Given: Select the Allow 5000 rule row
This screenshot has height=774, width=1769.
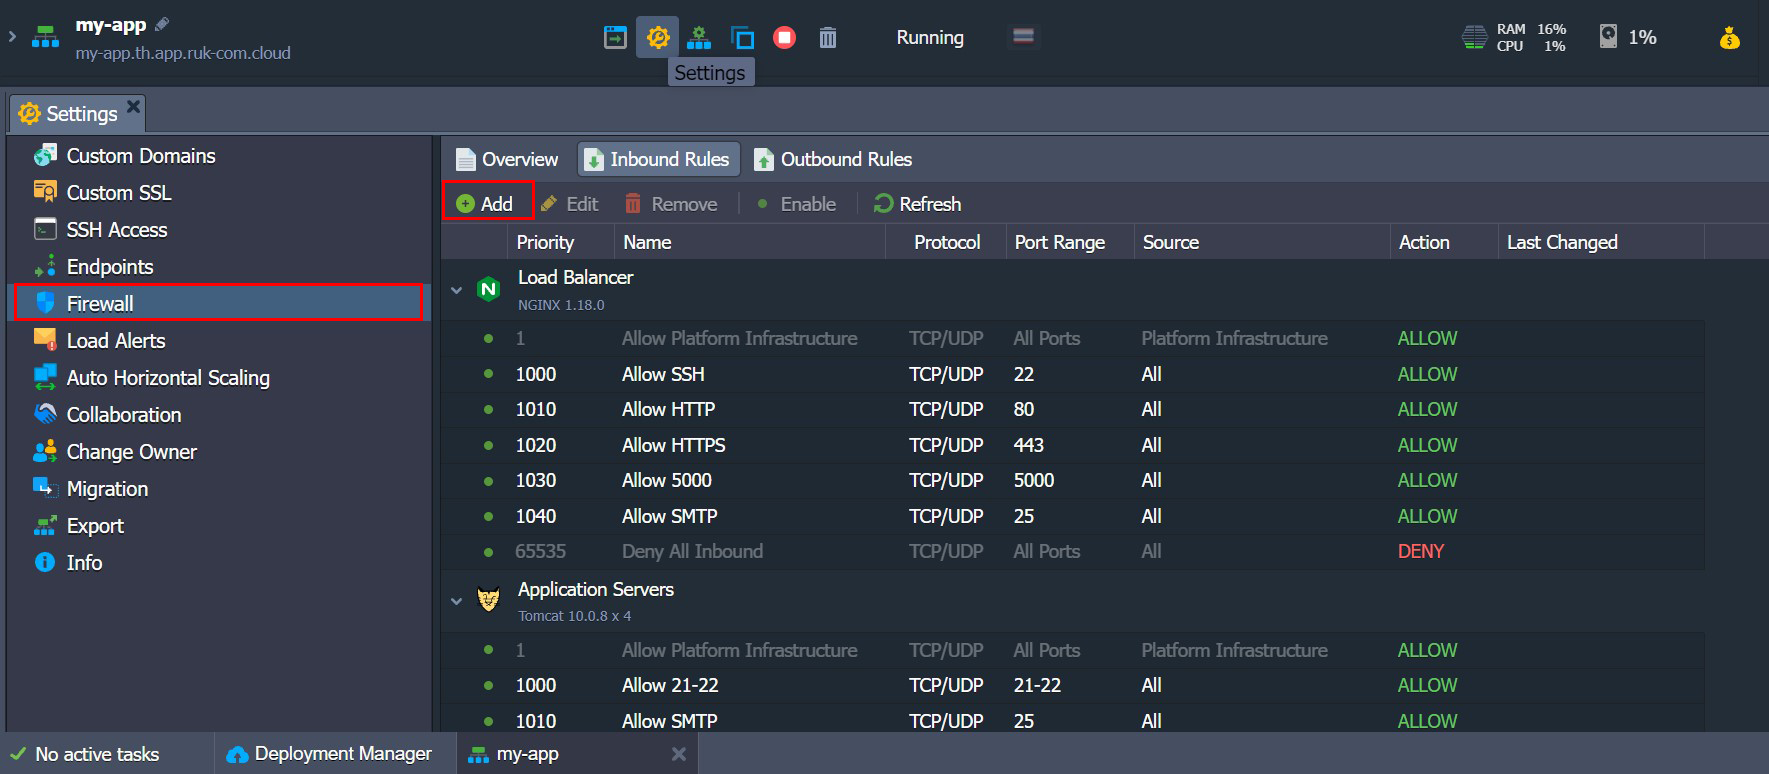Looking at the screenshot, I should (x=1073, y=480).
